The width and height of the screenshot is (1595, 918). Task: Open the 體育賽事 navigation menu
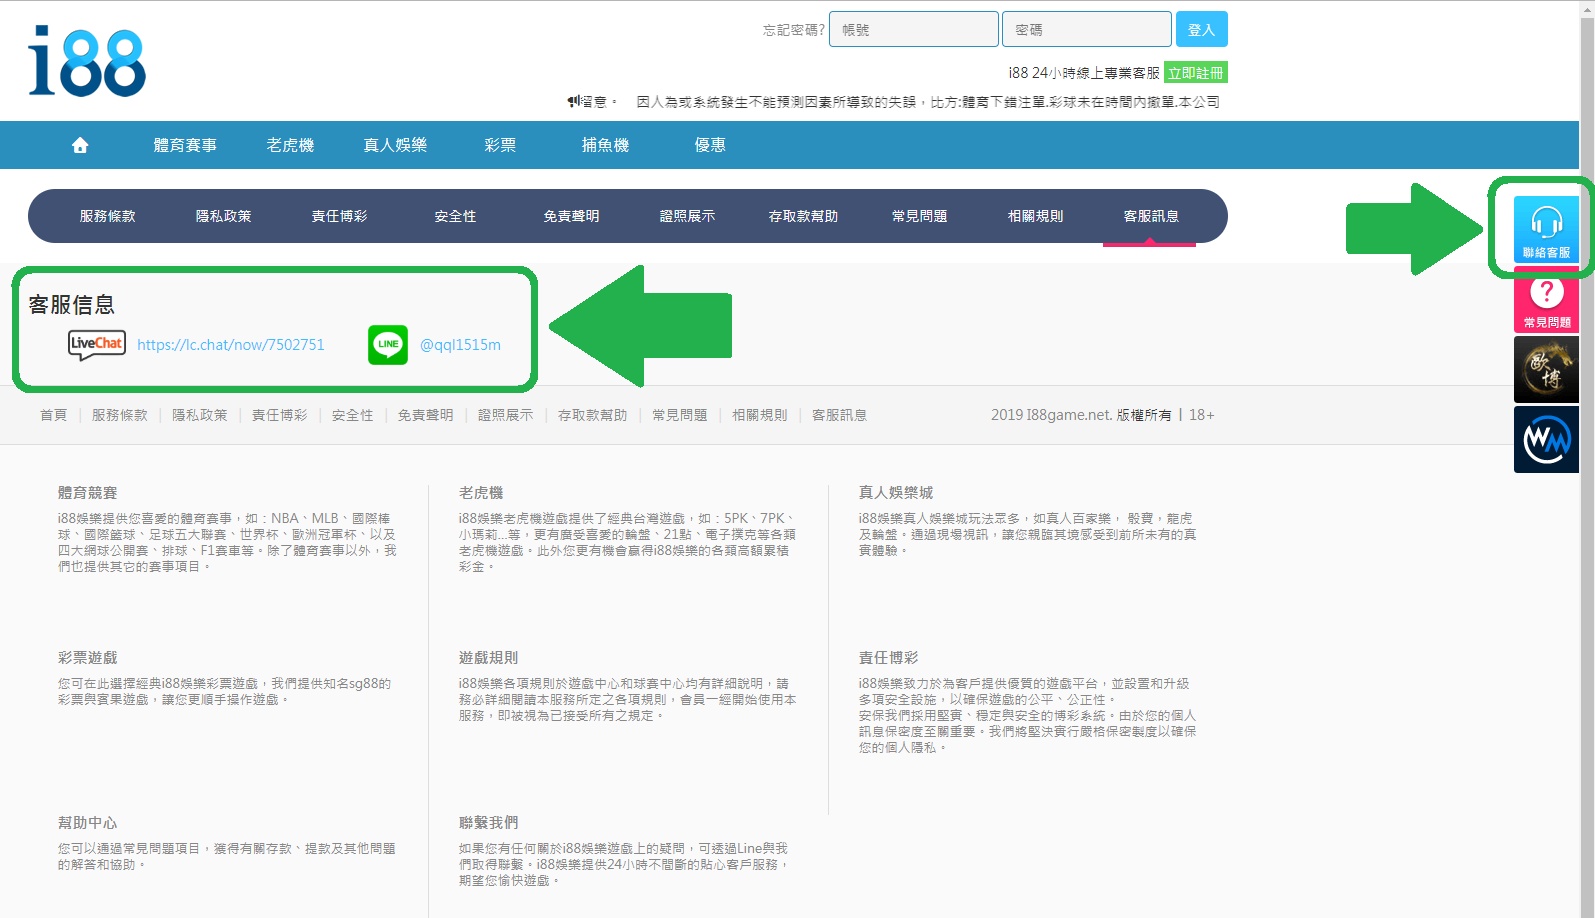(x=185, y=145)
